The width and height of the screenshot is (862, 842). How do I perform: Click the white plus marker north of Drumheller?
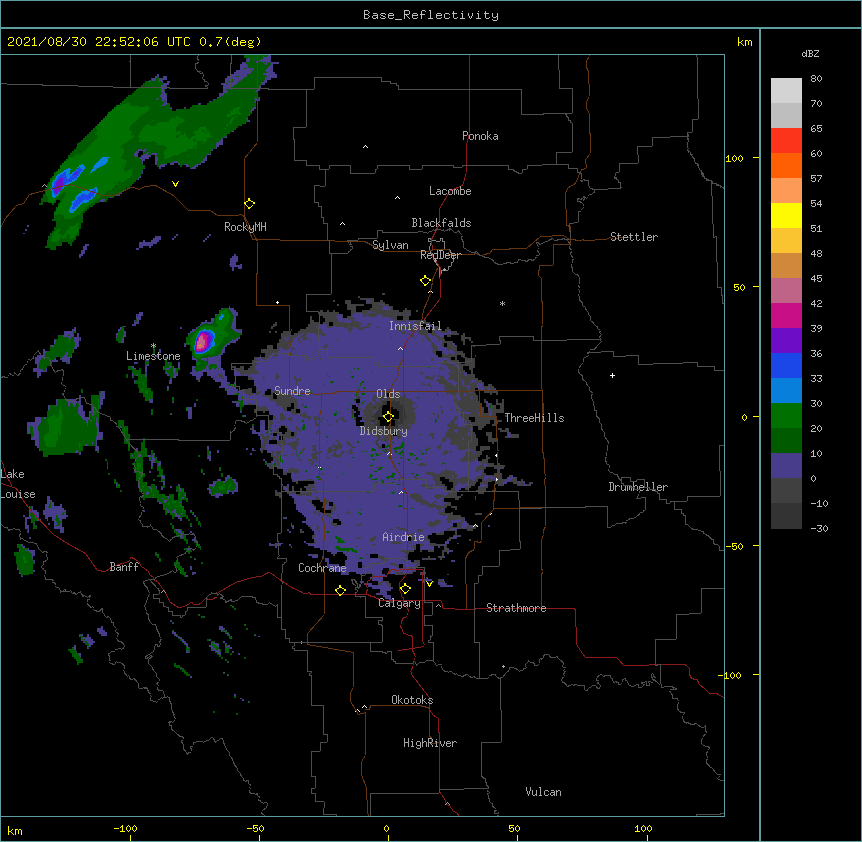[x=612, y=375]
